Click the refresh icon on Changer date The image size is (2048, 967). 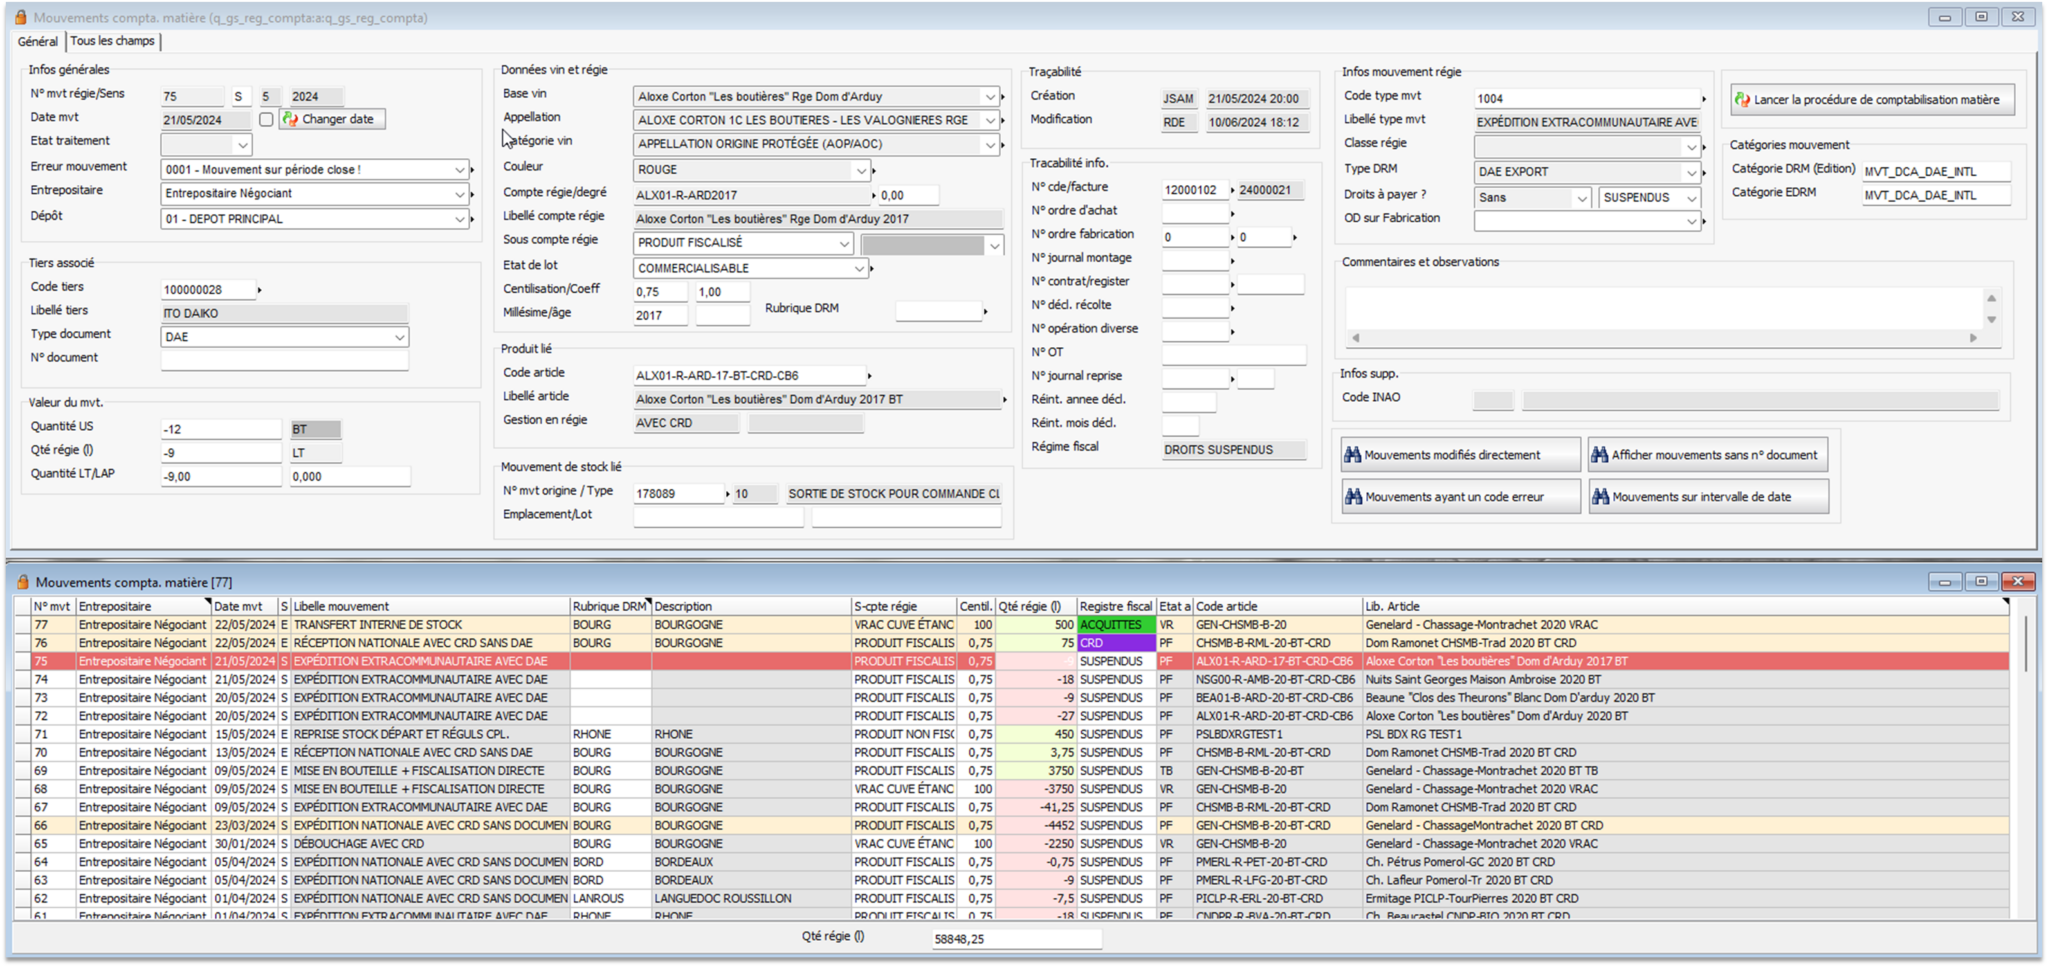click(x=291, y=119)
